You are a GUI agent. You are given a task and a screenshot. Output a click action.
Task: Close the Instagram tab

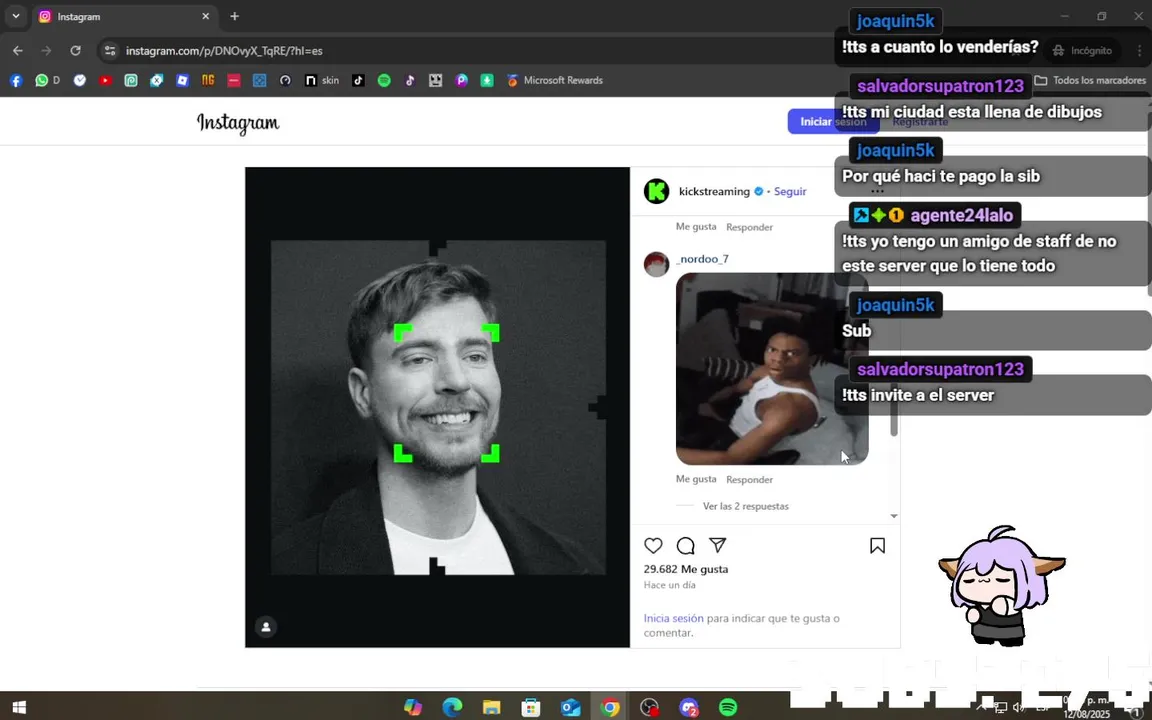pyautogui.click(x=205, y=16)
